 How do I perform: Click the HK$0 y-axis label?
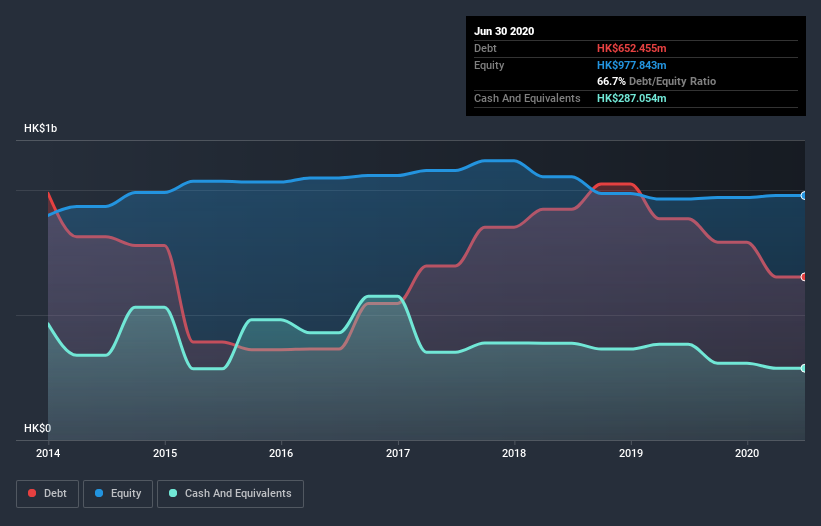pyautogui.click(x=38, y=429)
